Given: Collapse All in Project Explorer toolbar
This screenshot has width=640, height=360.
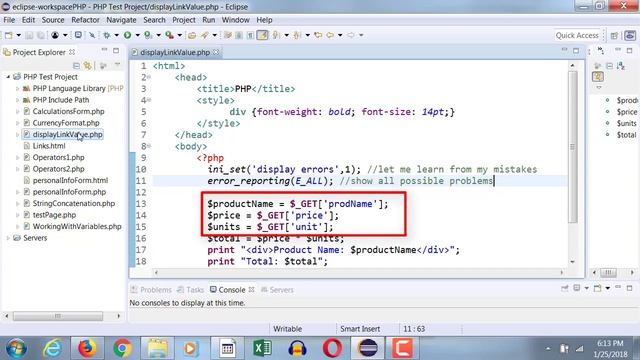Looking at the screenshot, I should [76, 65].
